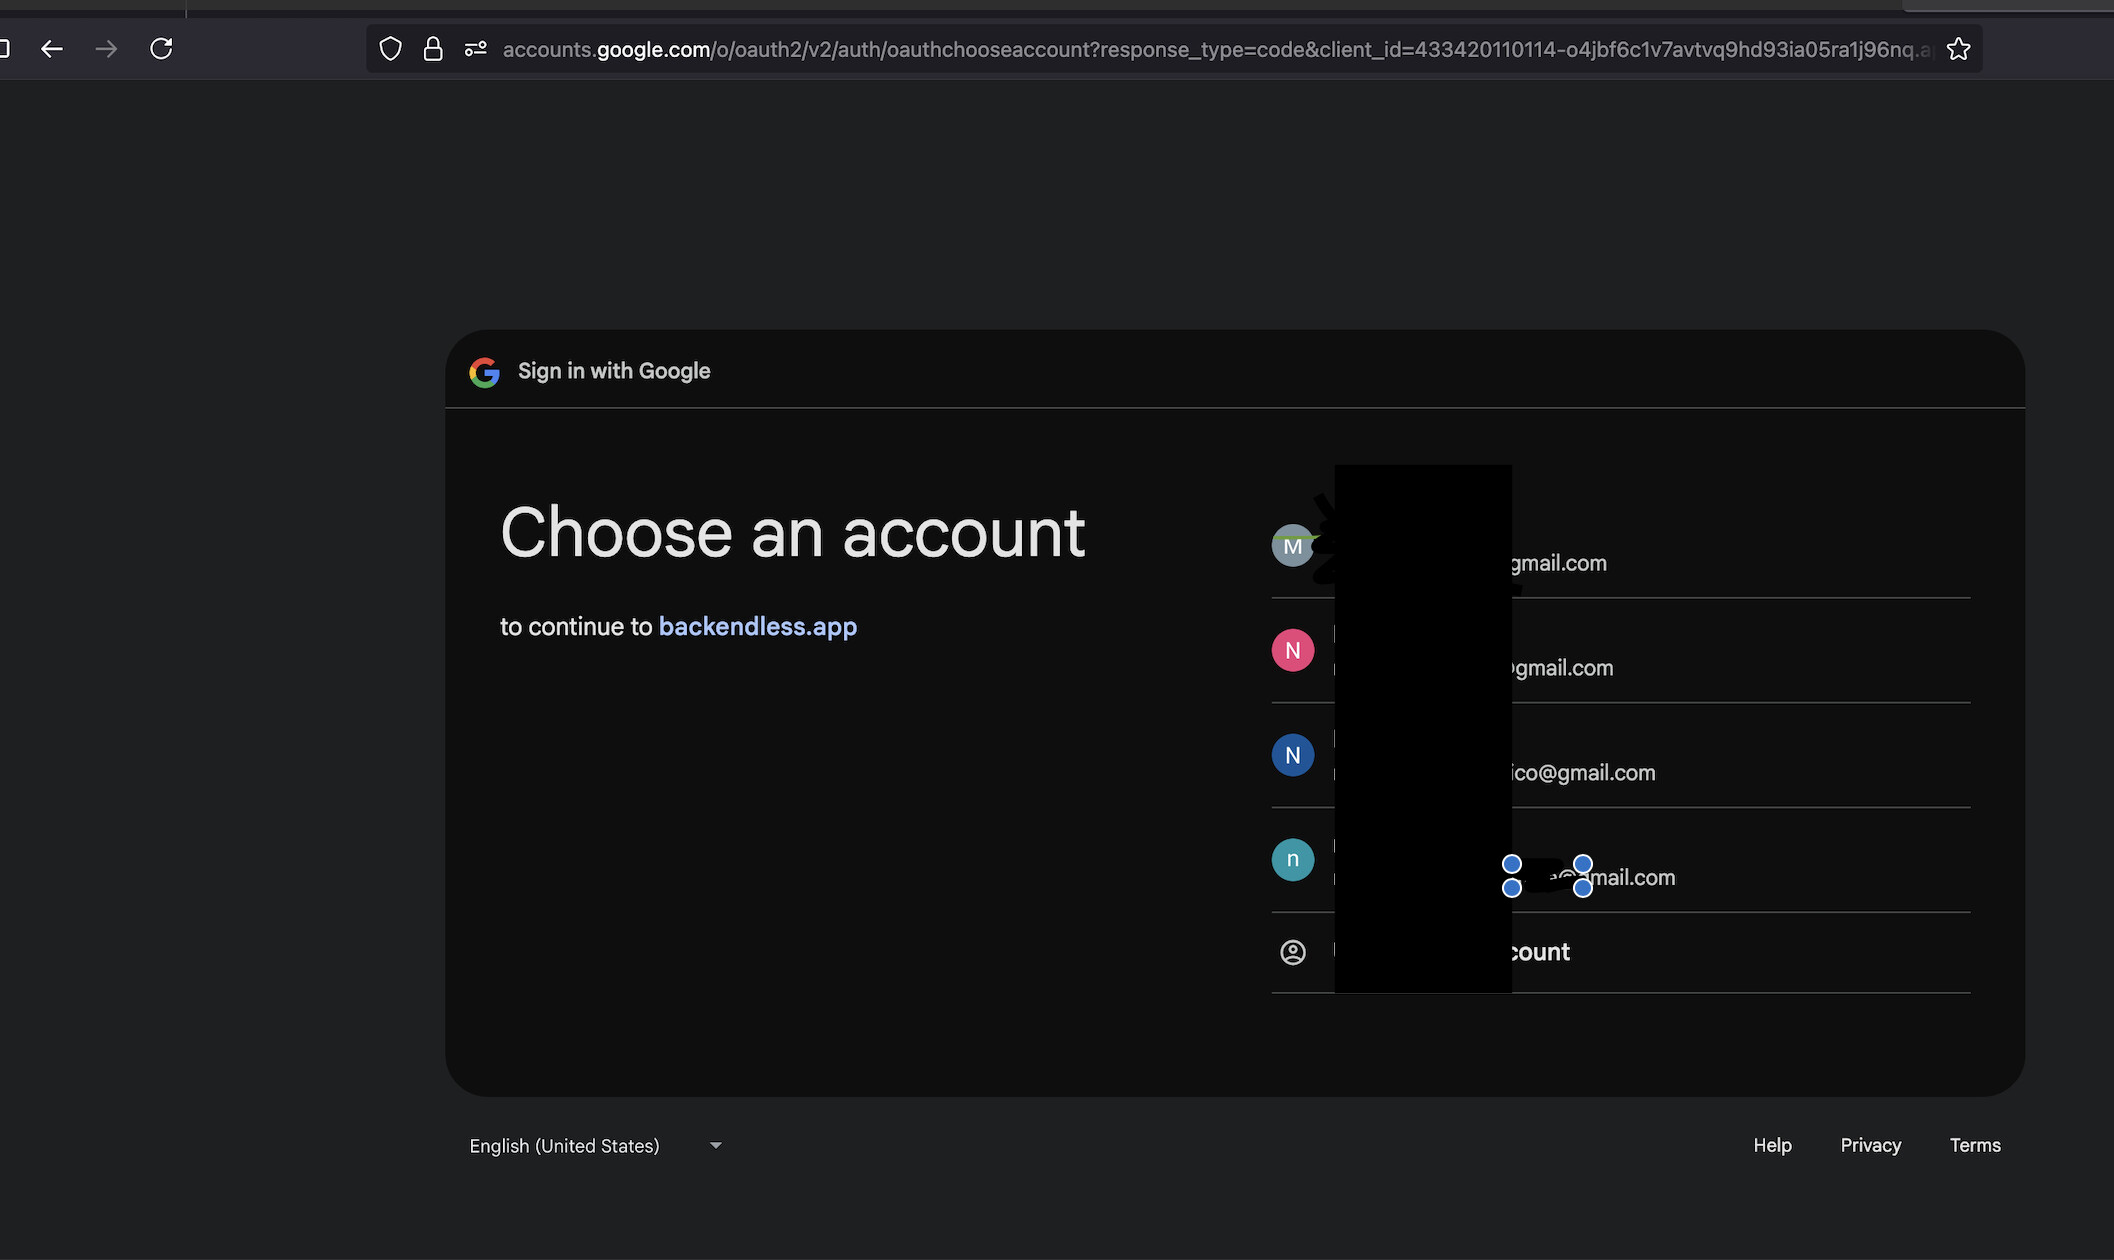
Task: Open the Help link
Action: click(x=1772, y=1146)
